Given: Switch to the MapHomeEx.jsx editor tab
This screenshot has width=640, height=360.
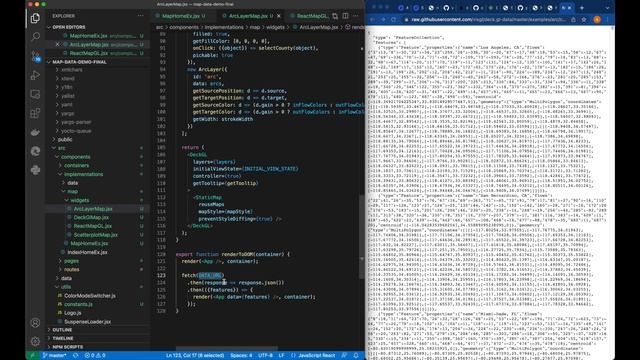Looking at the screenshot, I should tap(180, 16).
